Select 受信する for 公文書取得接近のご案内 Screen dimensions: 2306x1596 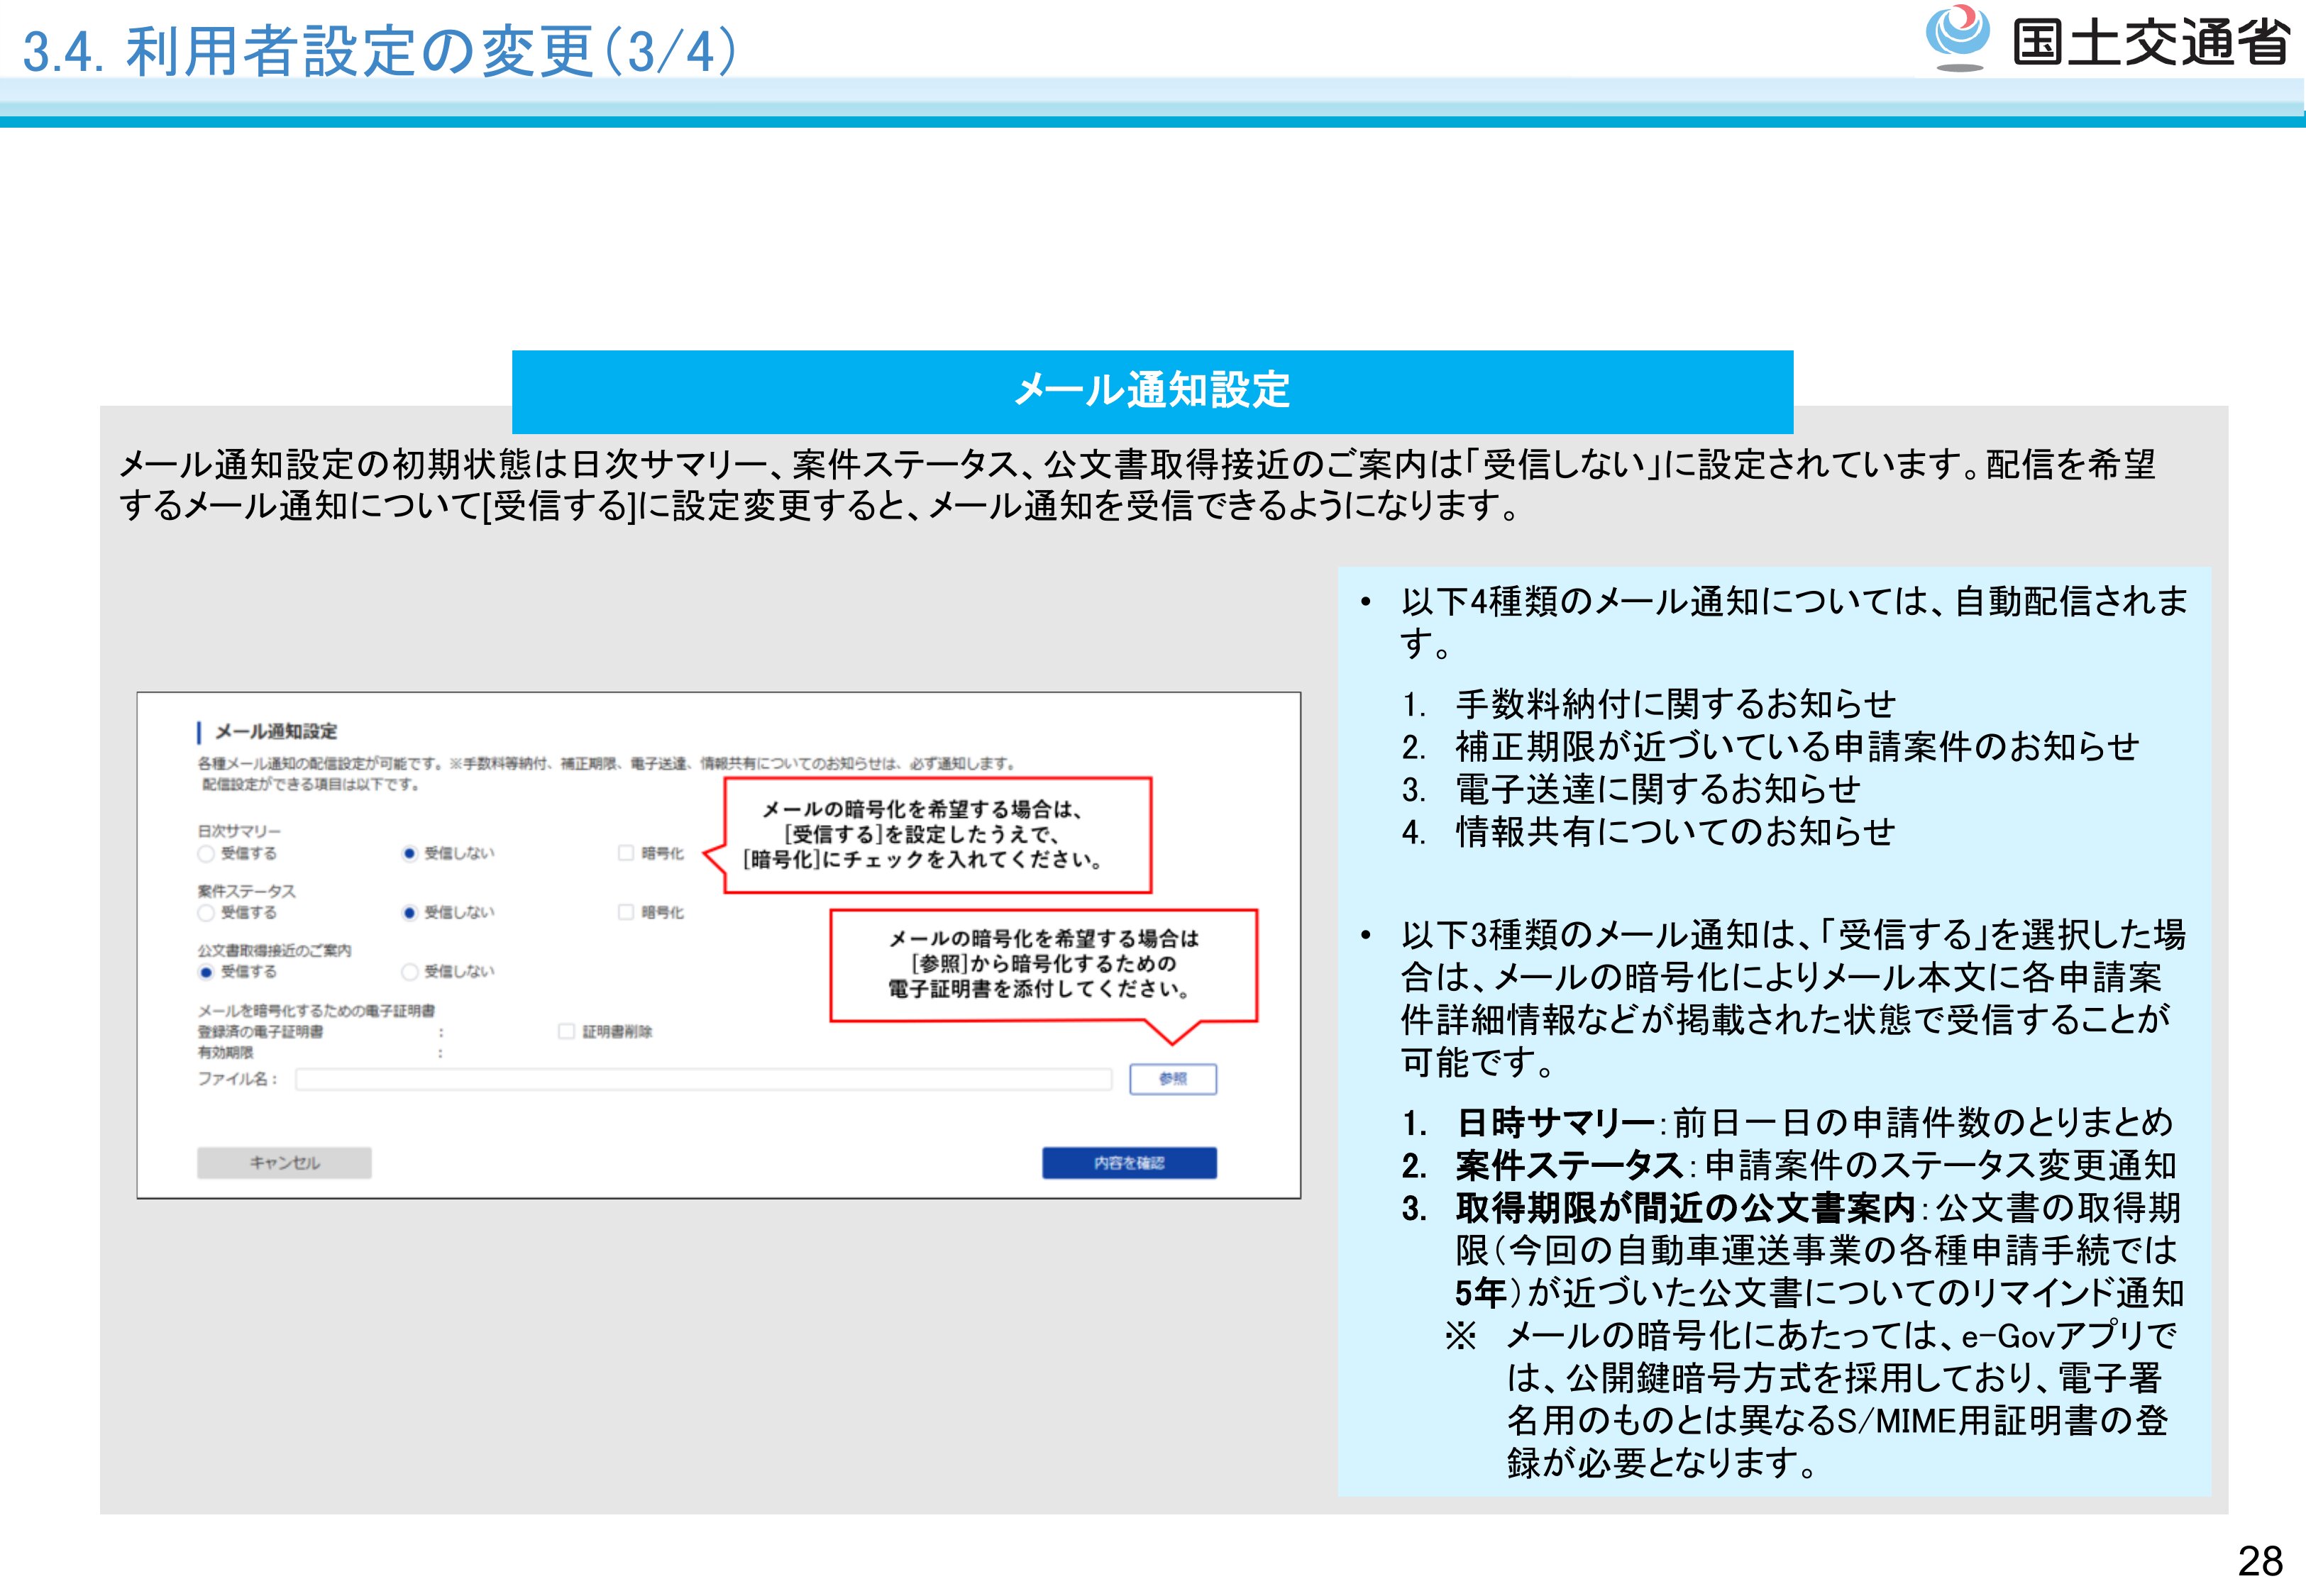tap(206, 972)
